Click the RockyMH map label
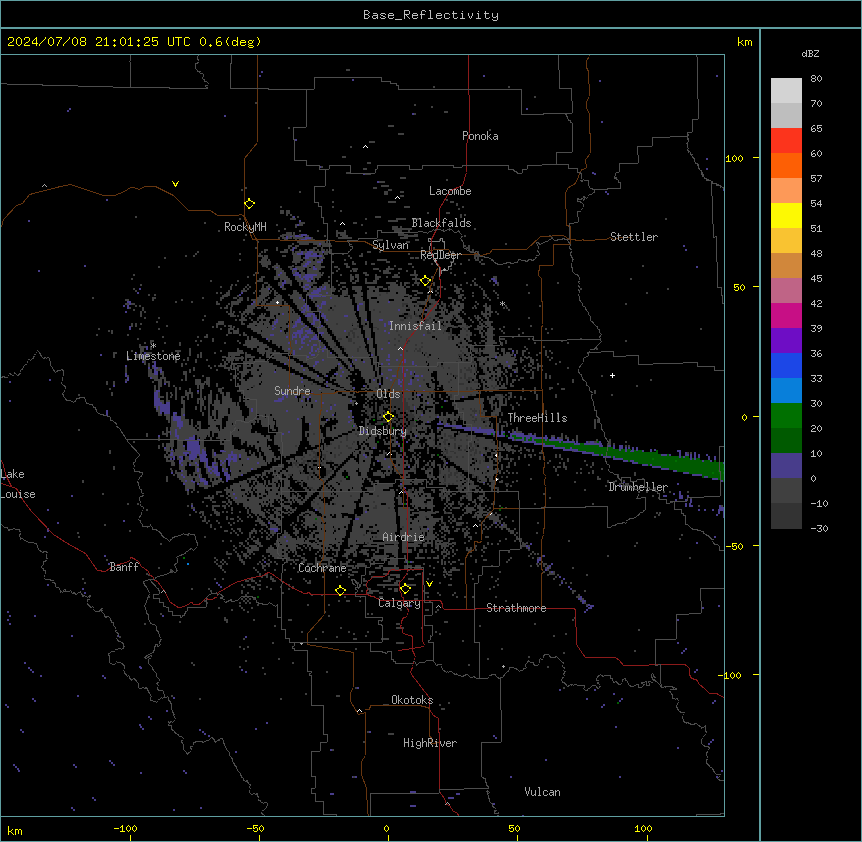 pyautogui.click(x=245, y=227)
